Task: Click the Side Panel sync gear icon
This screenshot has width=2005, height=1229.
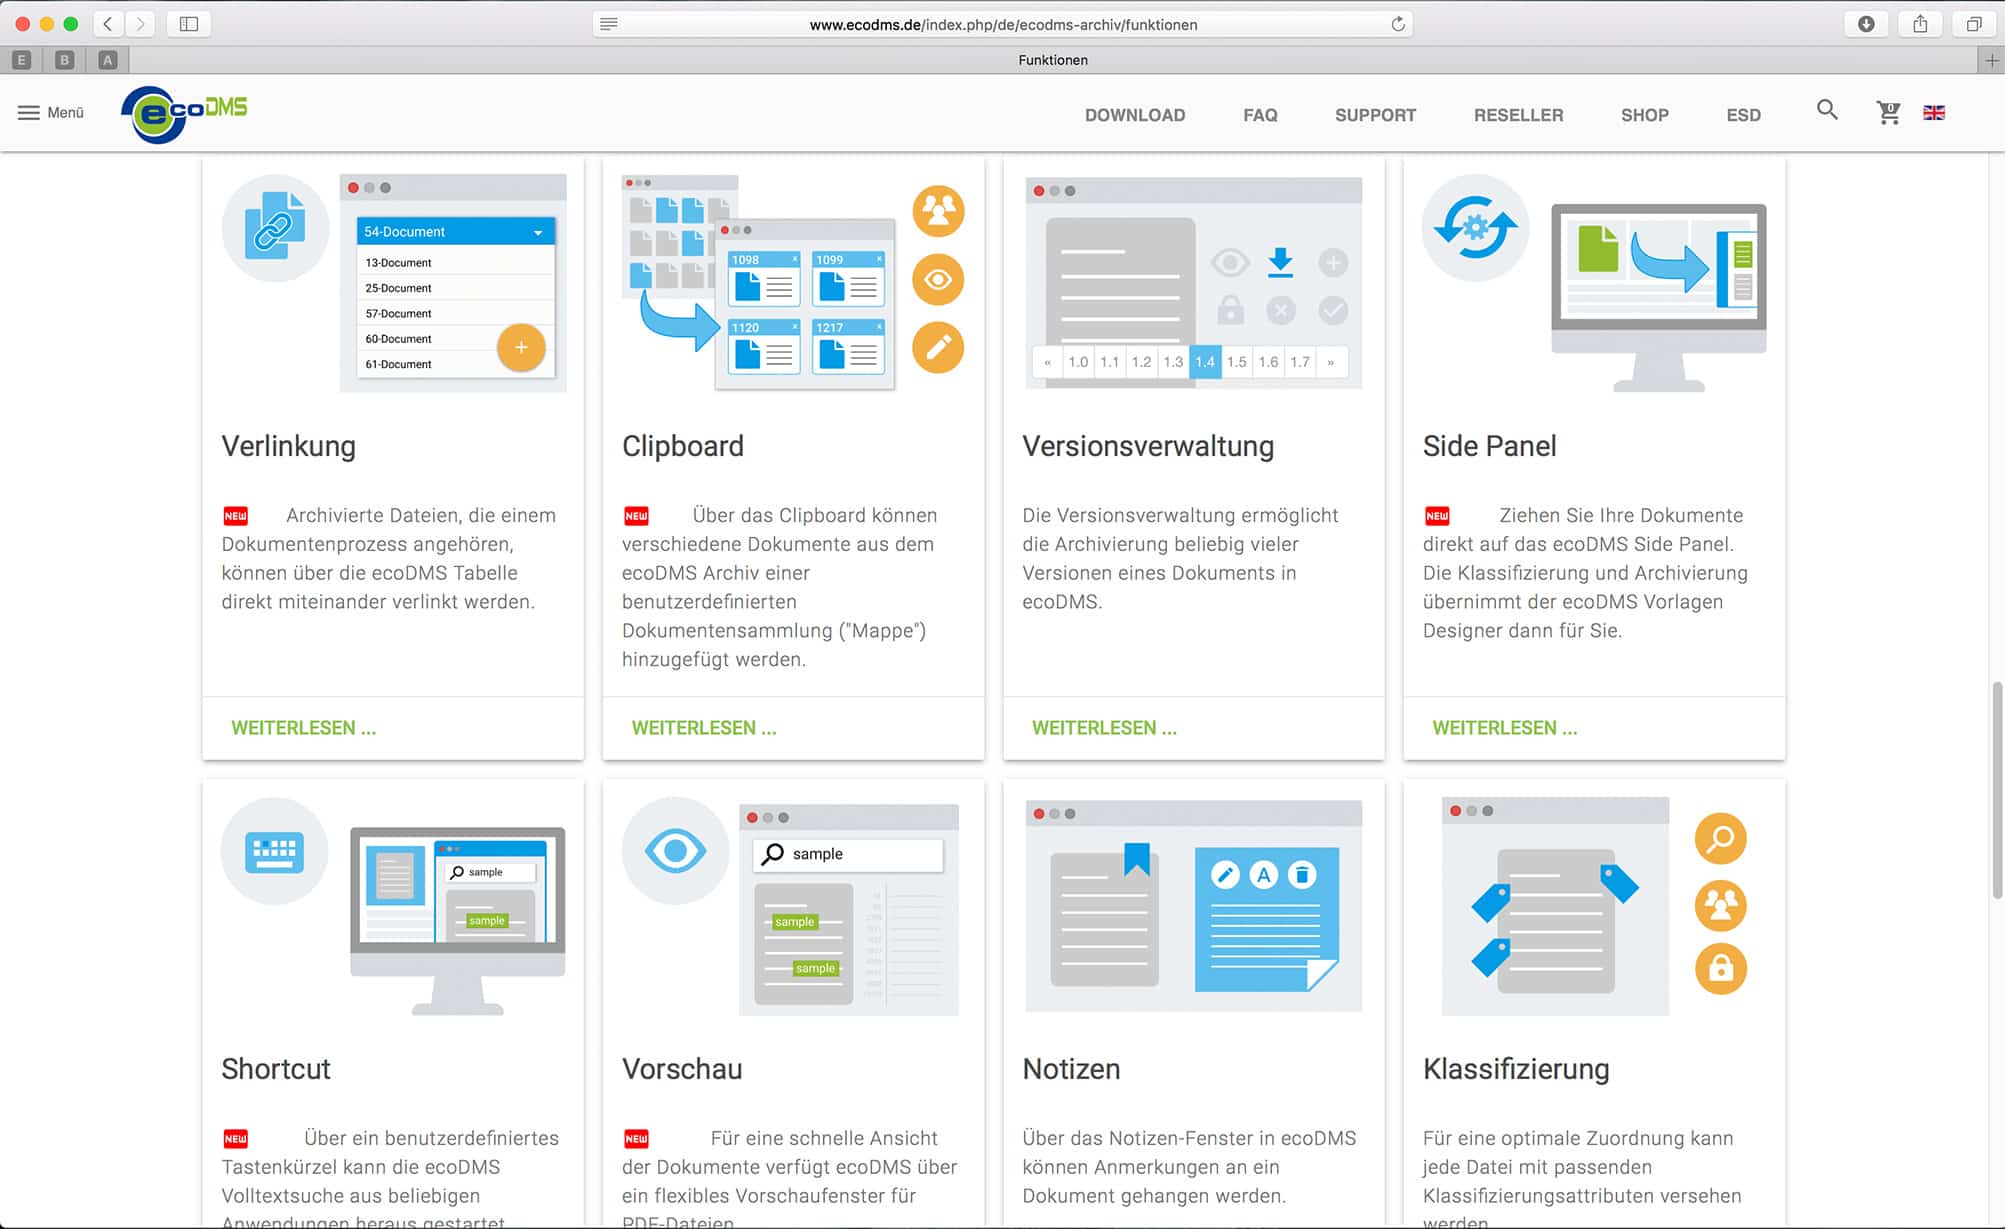Action: tap(1476, 227)
